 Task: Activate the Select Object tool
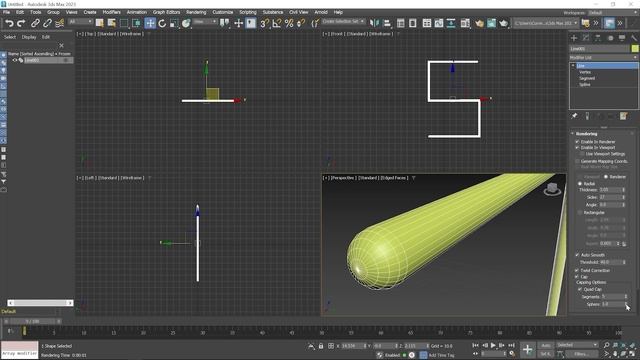[99, 23]
